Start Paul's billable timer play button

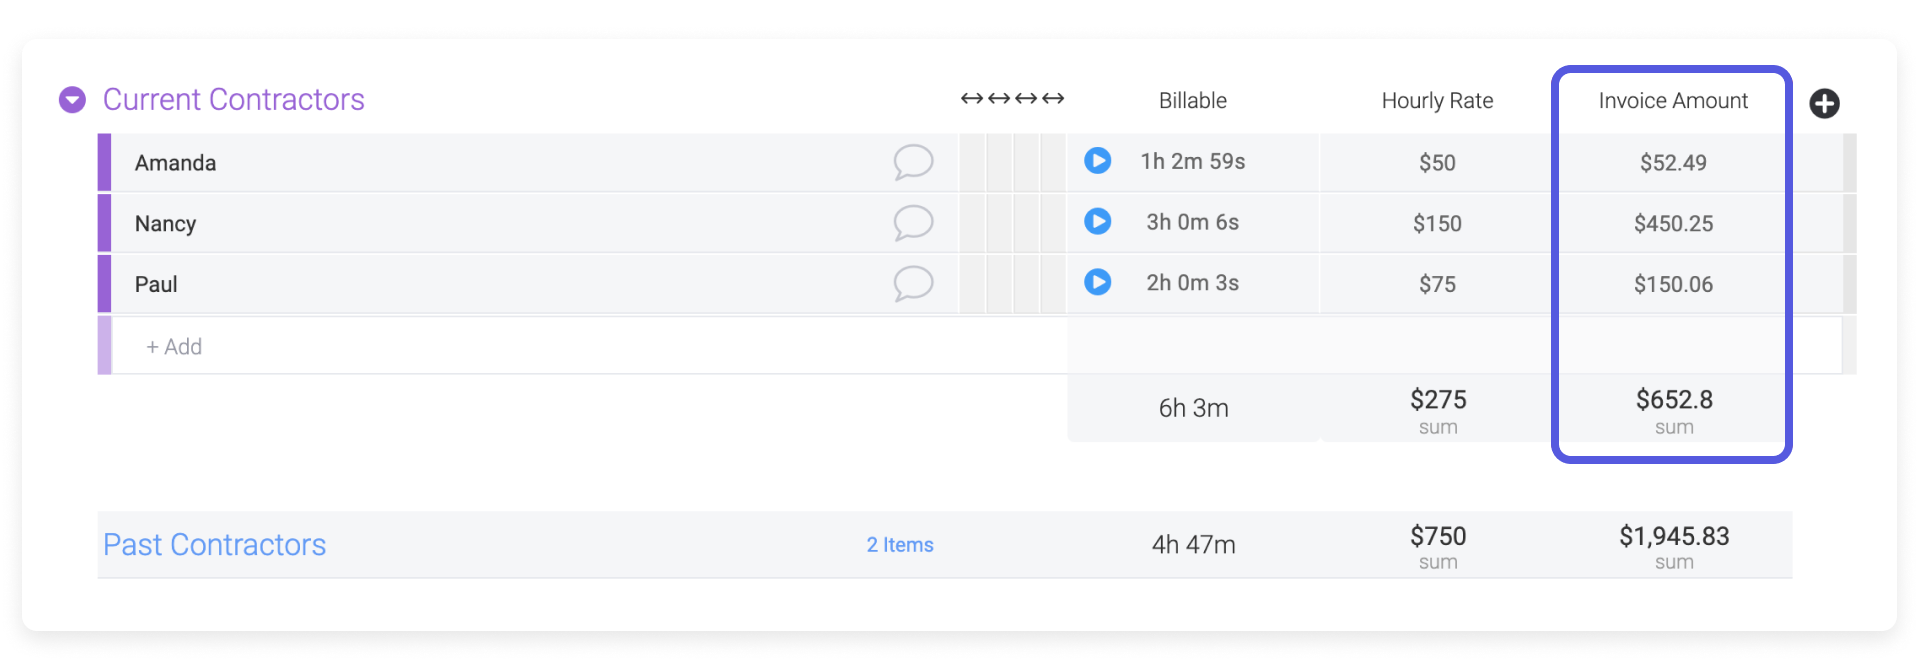[x=1097, y=283]
